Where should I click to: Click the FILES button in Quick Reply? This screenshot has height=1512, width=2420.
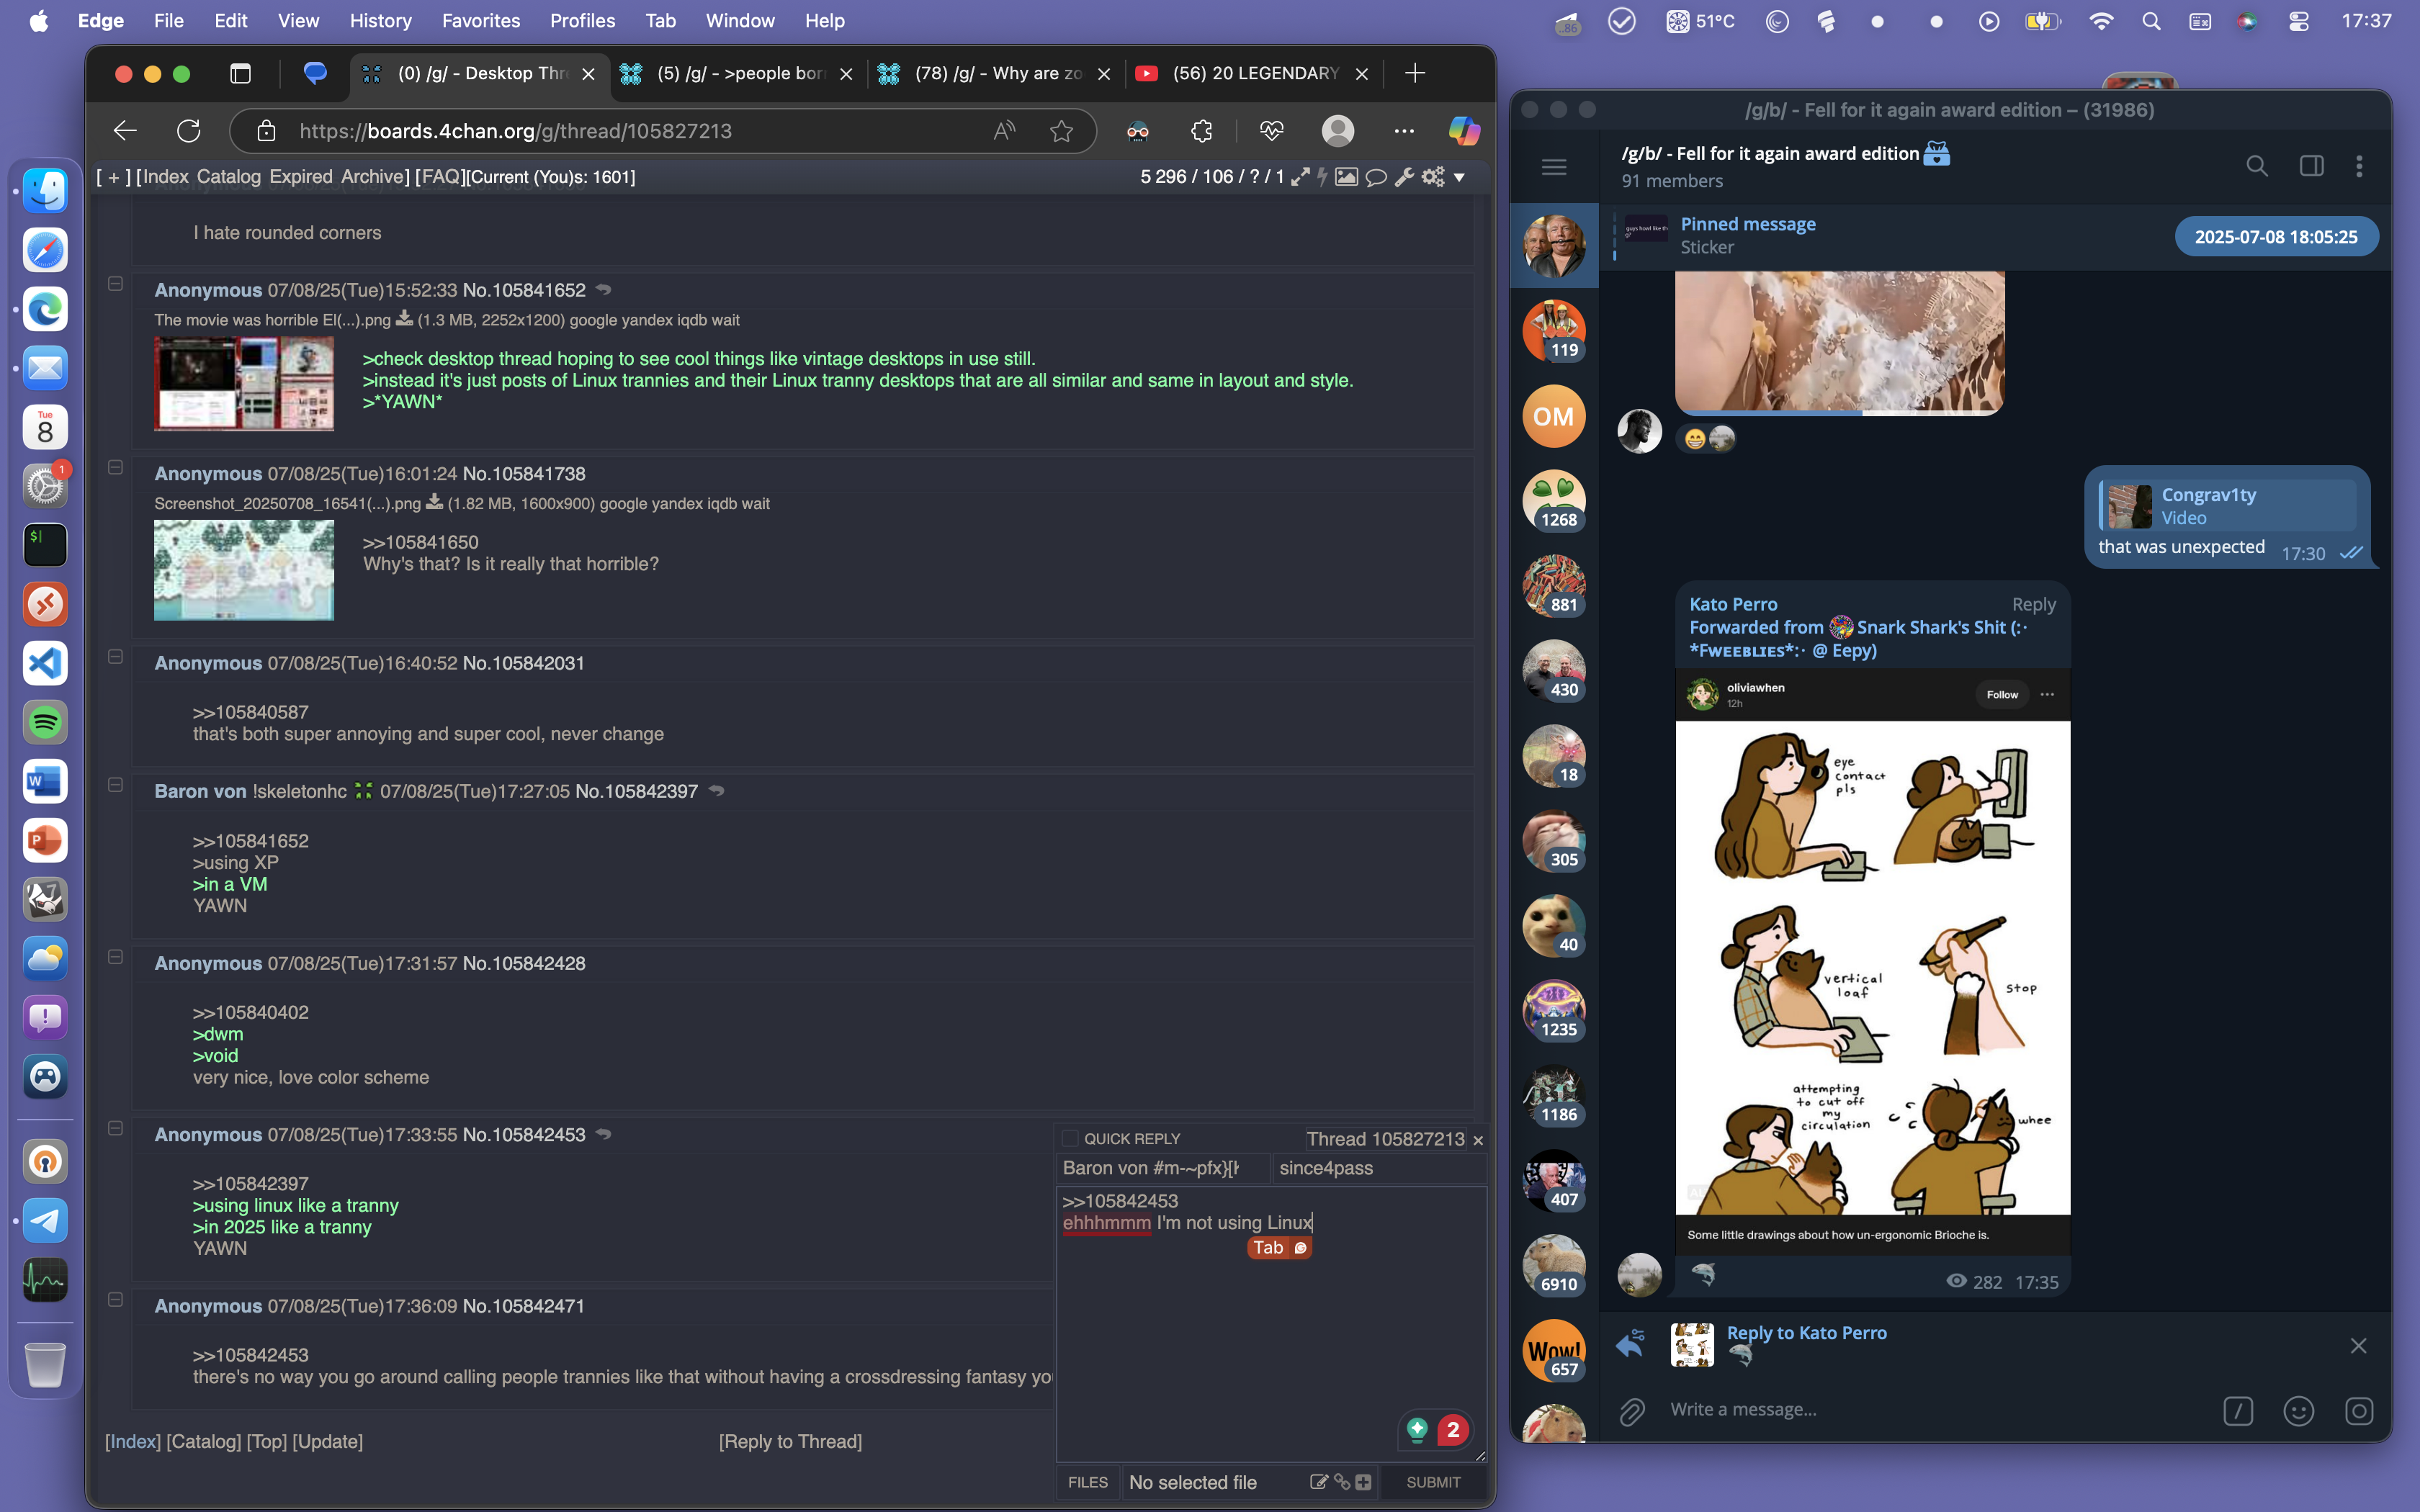coord(1087,1482)
